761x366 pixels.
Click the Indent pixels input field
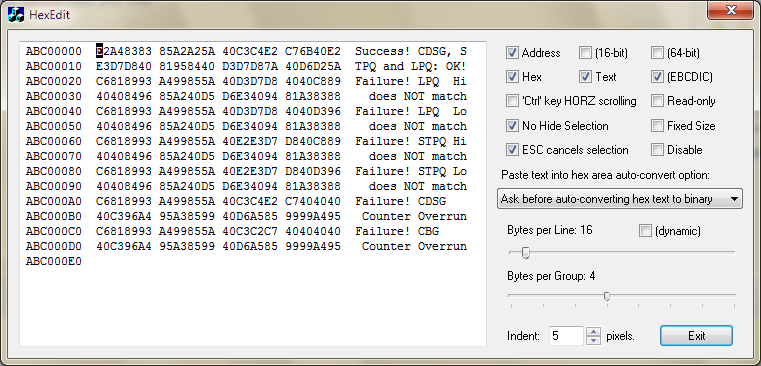[x=566, y=335]
